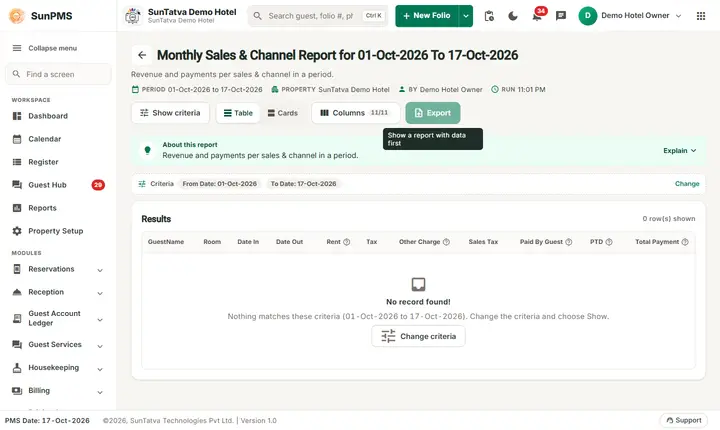Open Property Setup from the sidebar
720x430 pixels.
coord(58,231)
